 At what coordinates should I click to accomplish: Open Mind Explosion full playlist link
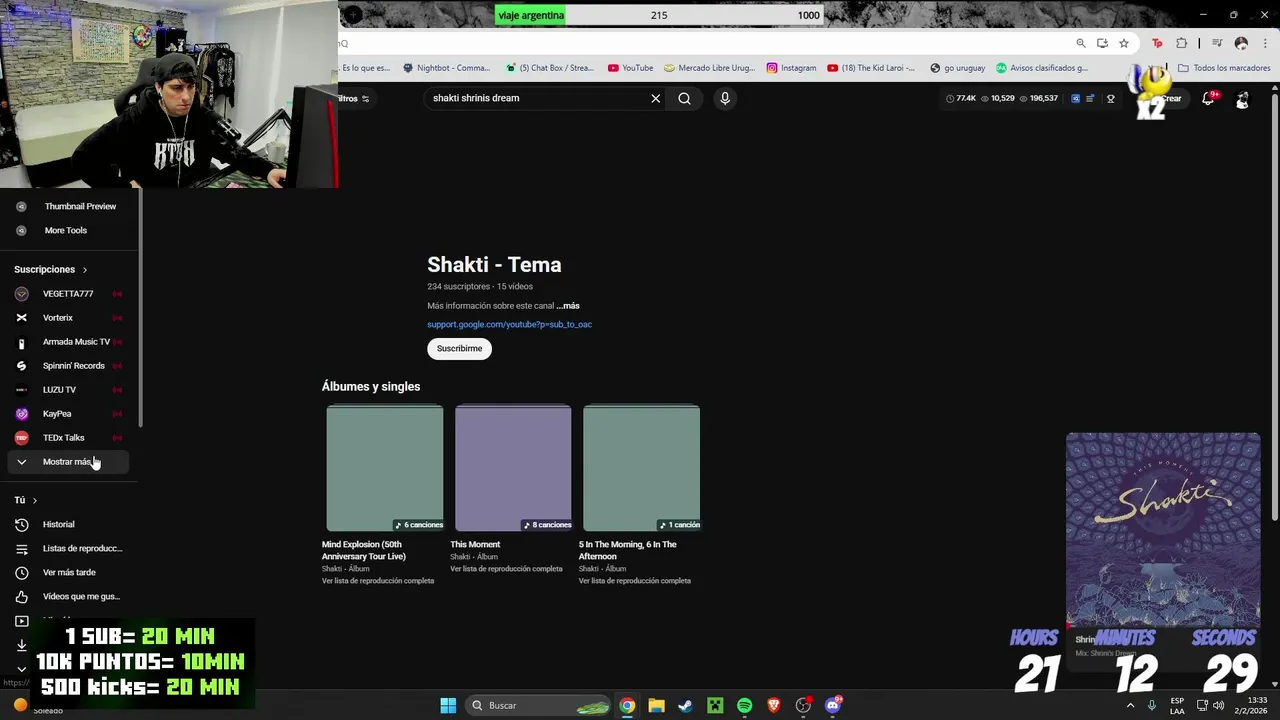click(378, 581)
